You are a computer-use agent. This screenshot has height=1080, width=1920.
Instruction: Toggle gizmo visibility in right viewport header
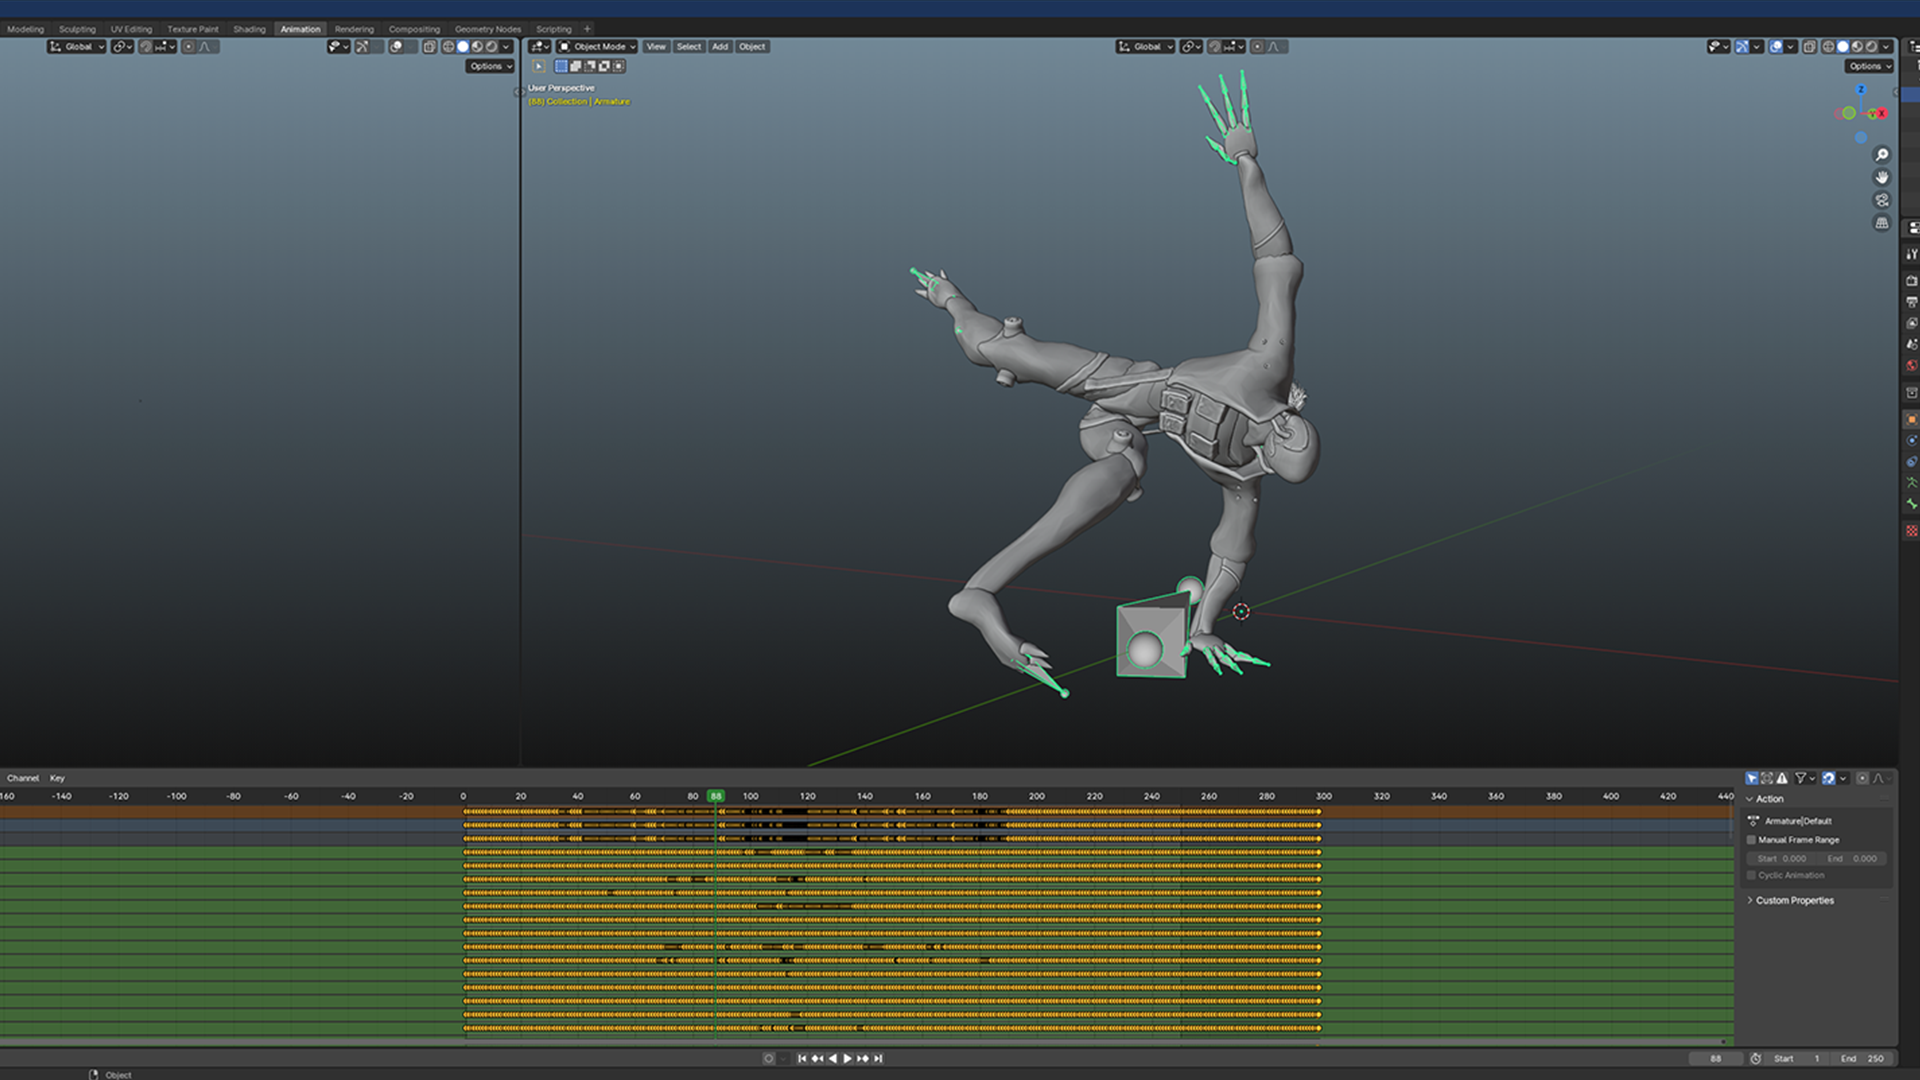click(1742, 46)
